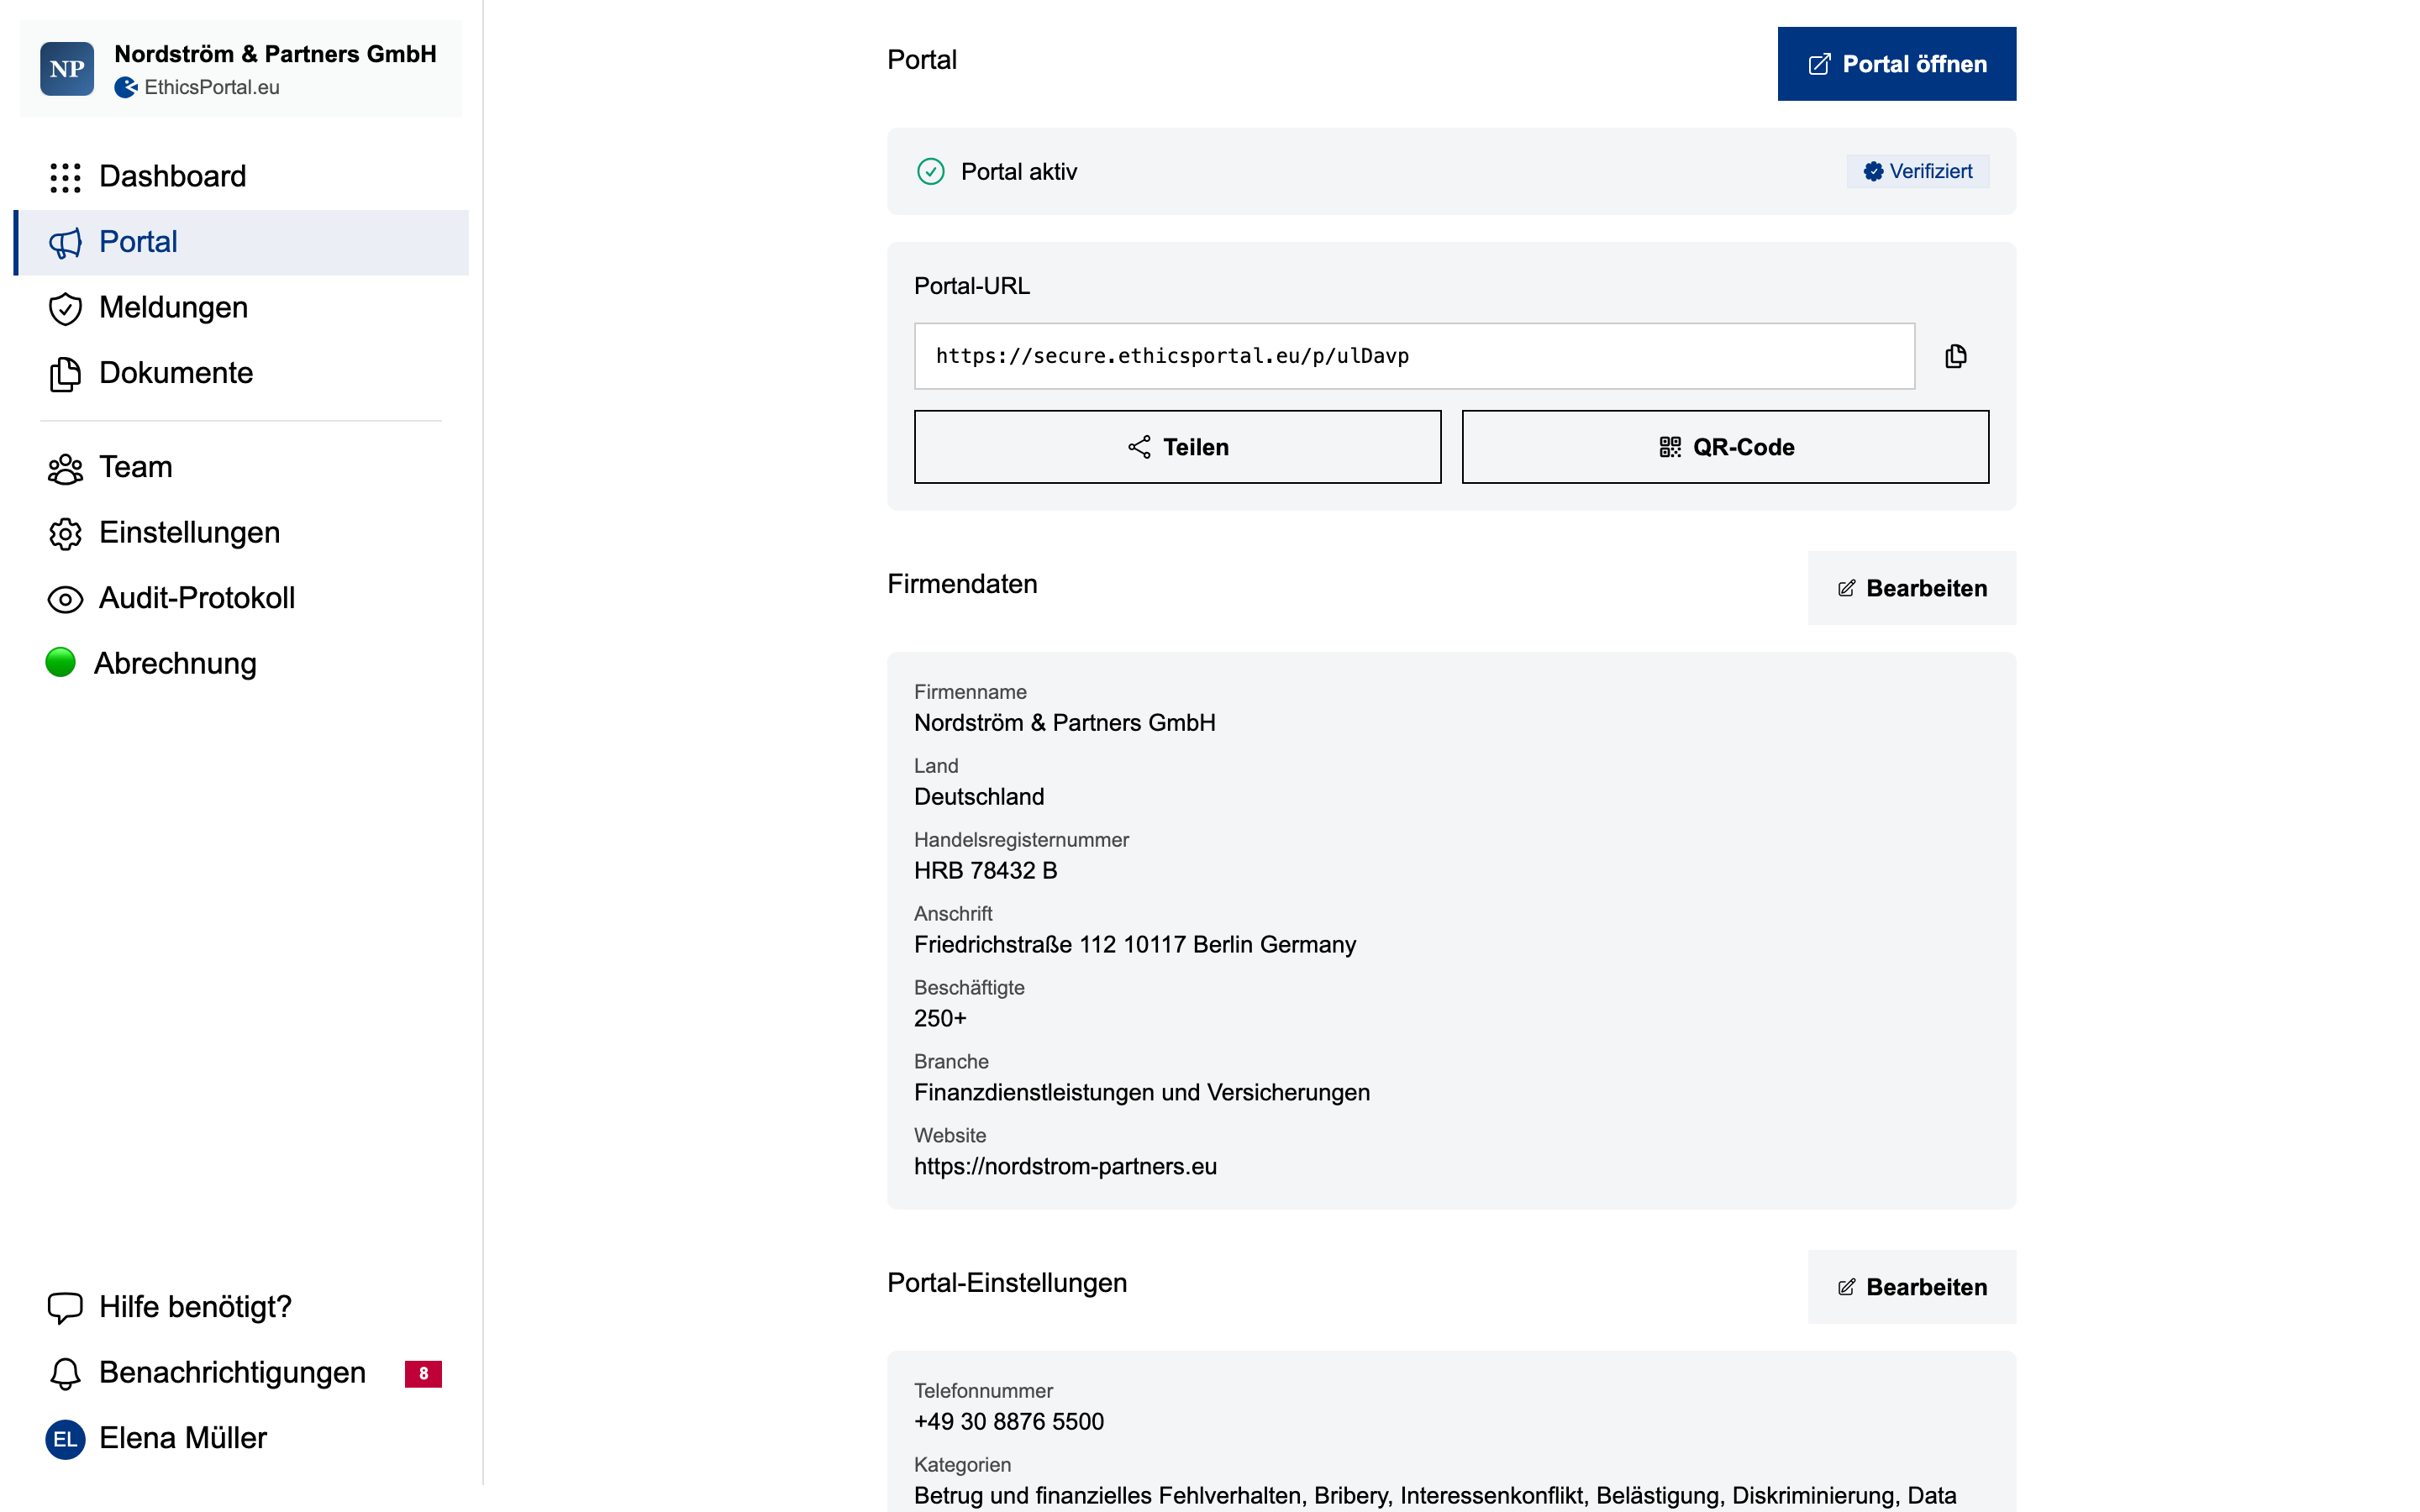This screenshot has width=2420, height=1512.
Task: Switch to the Dashboard section
Action: click(171, 176)
